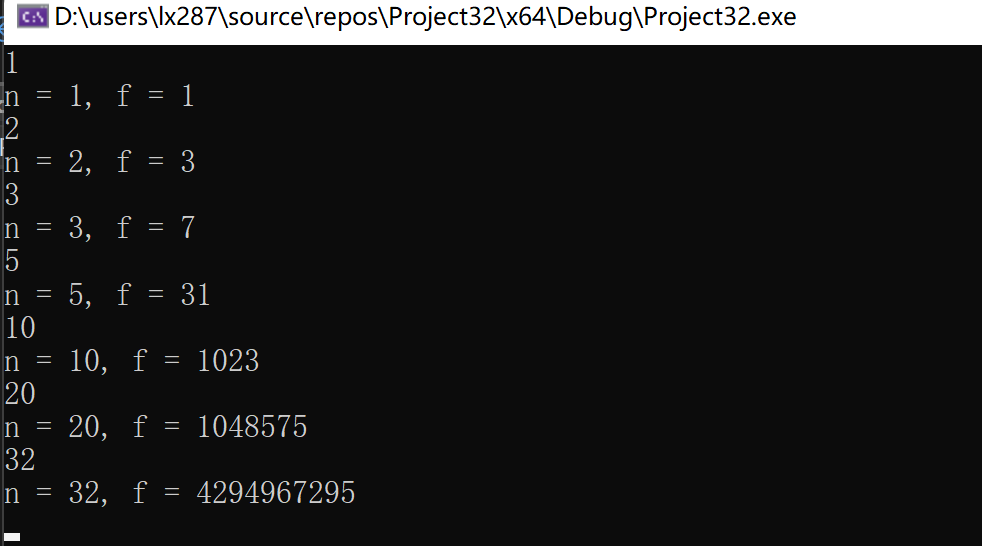
Task: Click the result value 1048575
Action: pyautogui.click(x=252, y=427)
